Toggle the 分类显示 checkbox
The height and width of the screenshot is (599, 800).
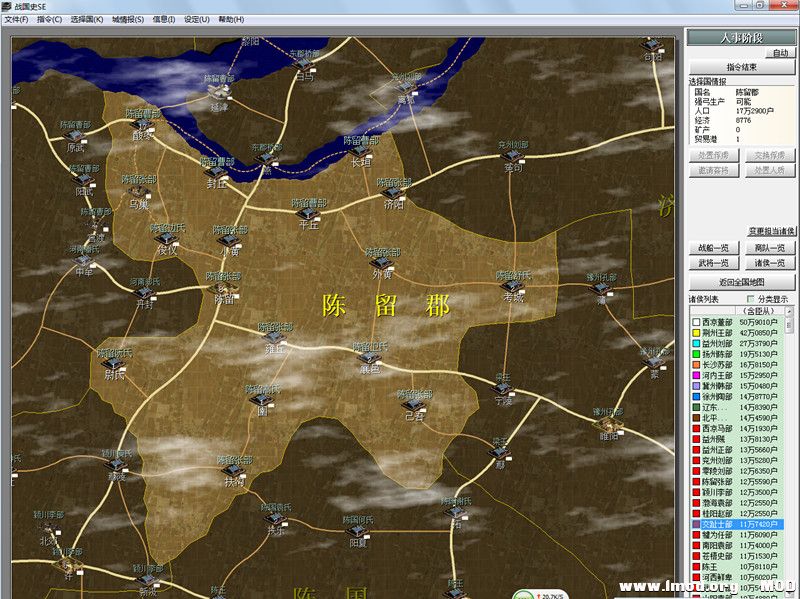coord(751,299)
